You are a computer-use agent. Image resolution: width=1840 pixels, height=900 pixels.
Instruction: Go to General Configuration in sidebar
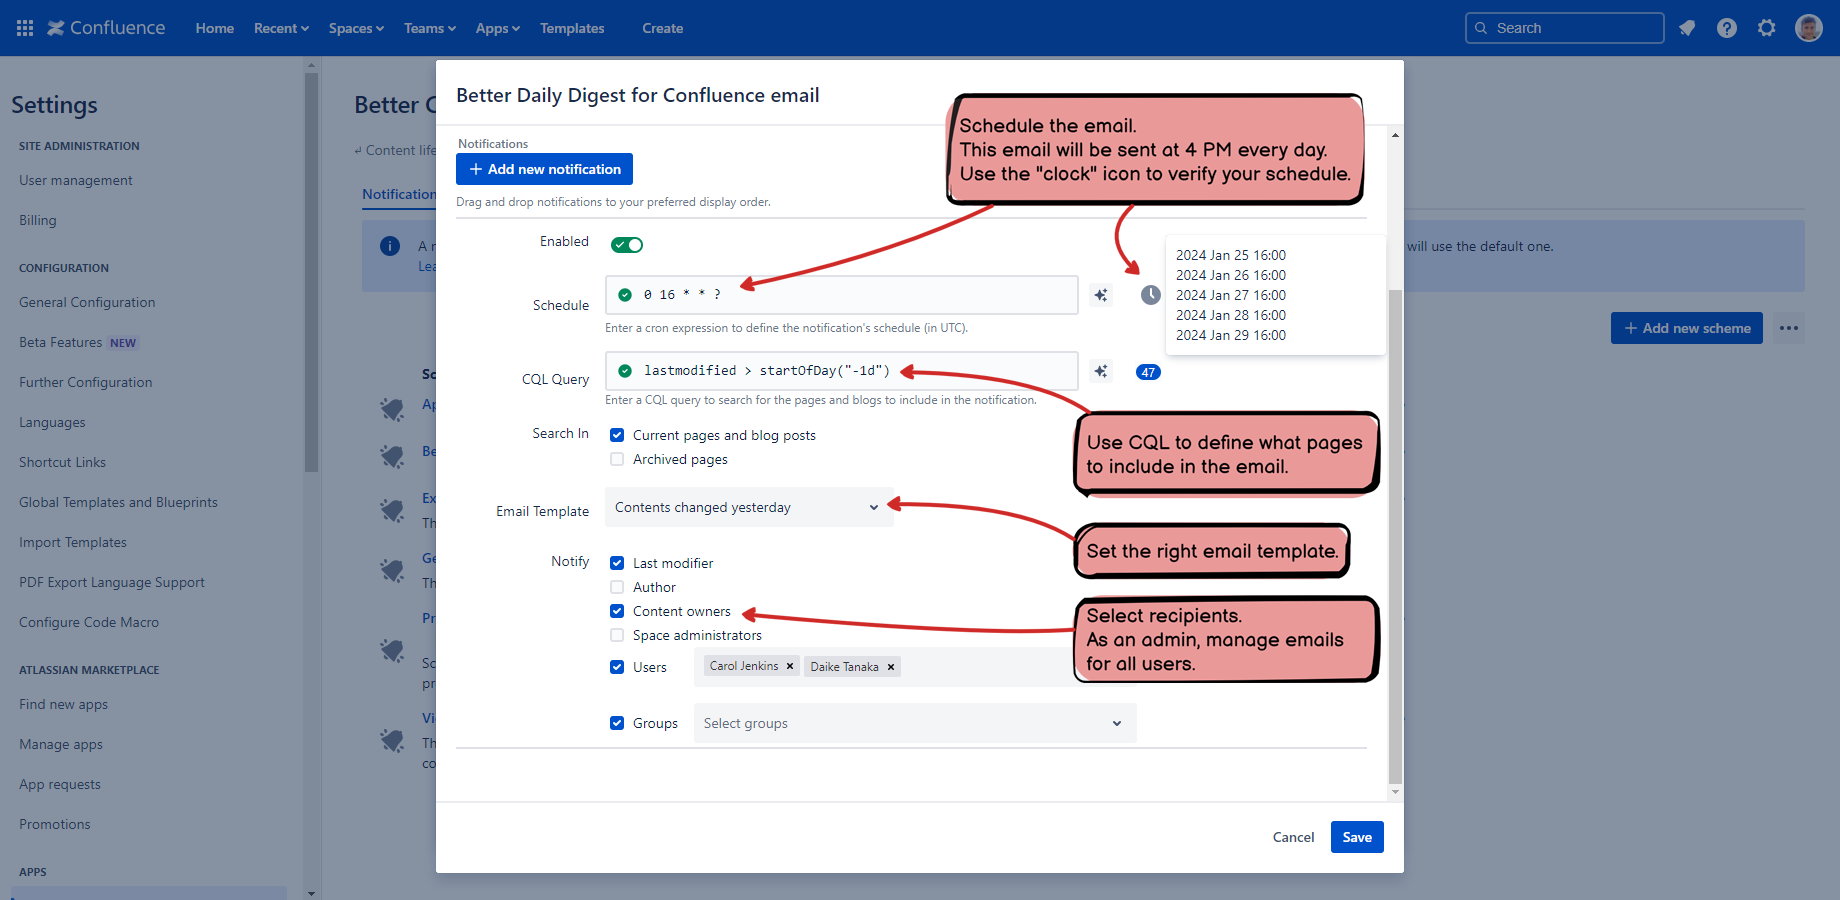point(87,302)
